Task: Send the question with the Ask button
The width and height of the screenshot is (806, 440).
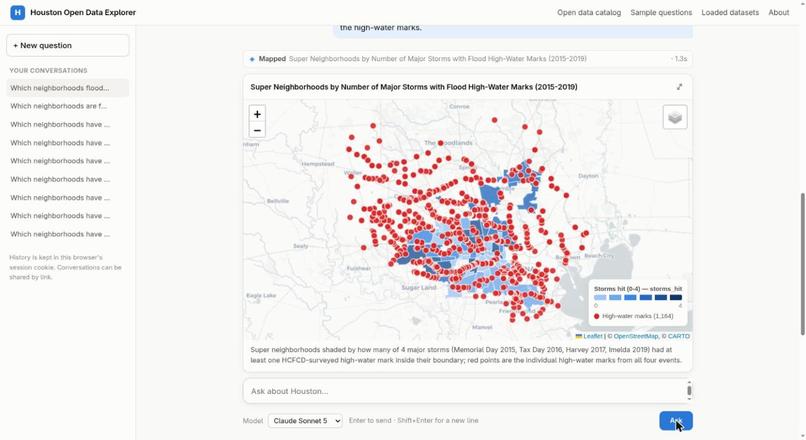Action: [675, 421]
